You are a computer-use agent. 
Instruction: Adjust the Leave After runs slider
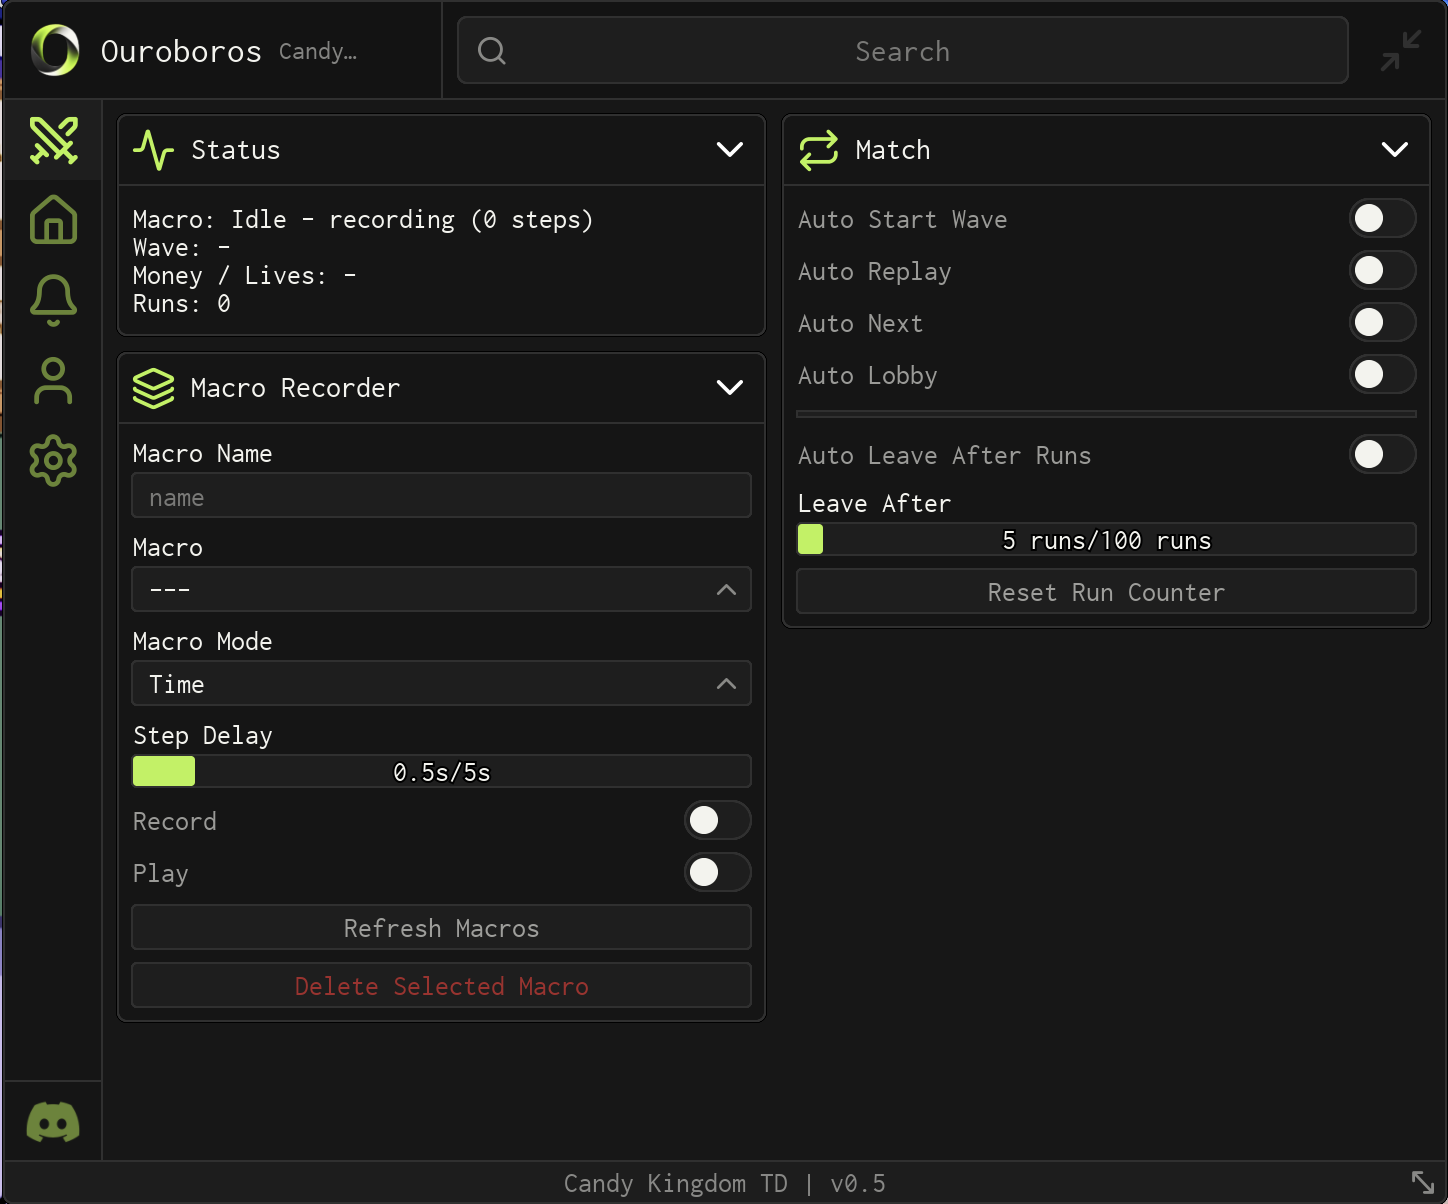(1106, 539)
